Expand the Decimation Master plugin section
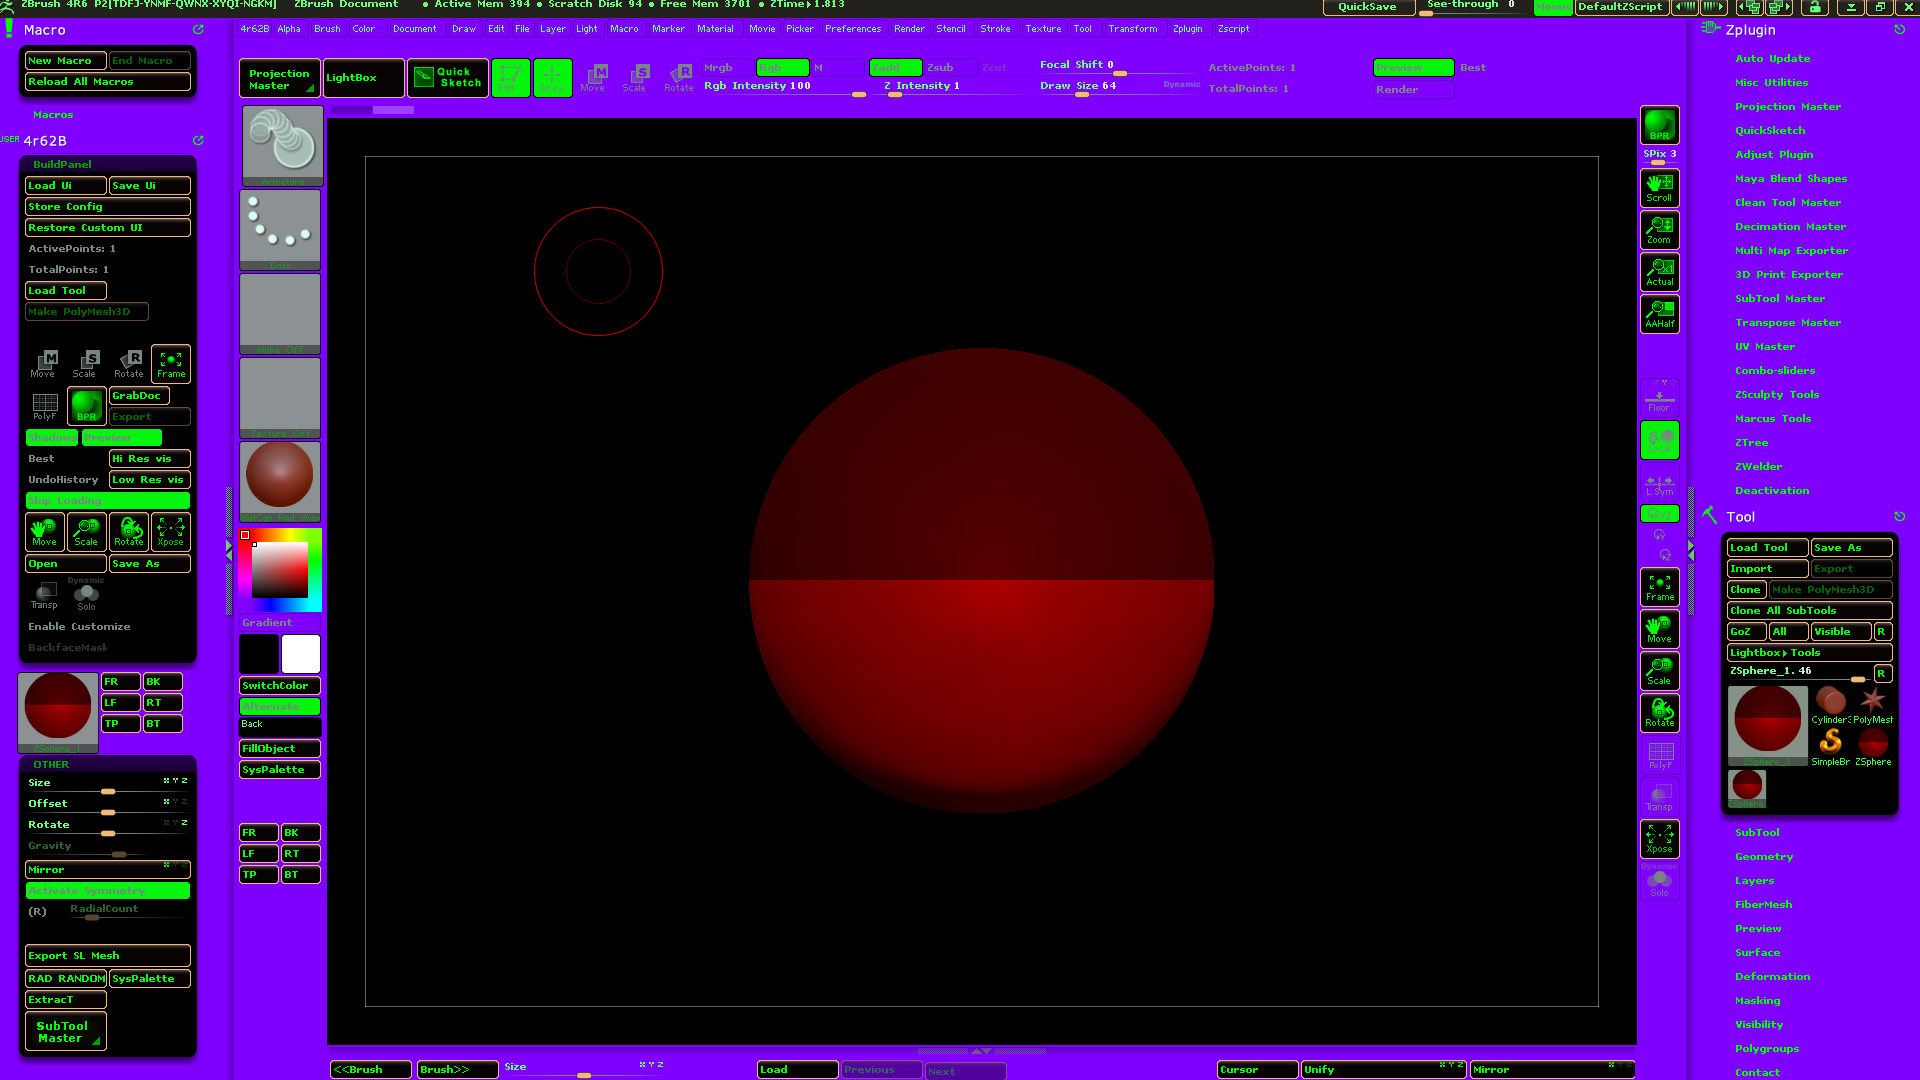The width and height of the screenshot is (1920, 1080). coord(1790,226)
